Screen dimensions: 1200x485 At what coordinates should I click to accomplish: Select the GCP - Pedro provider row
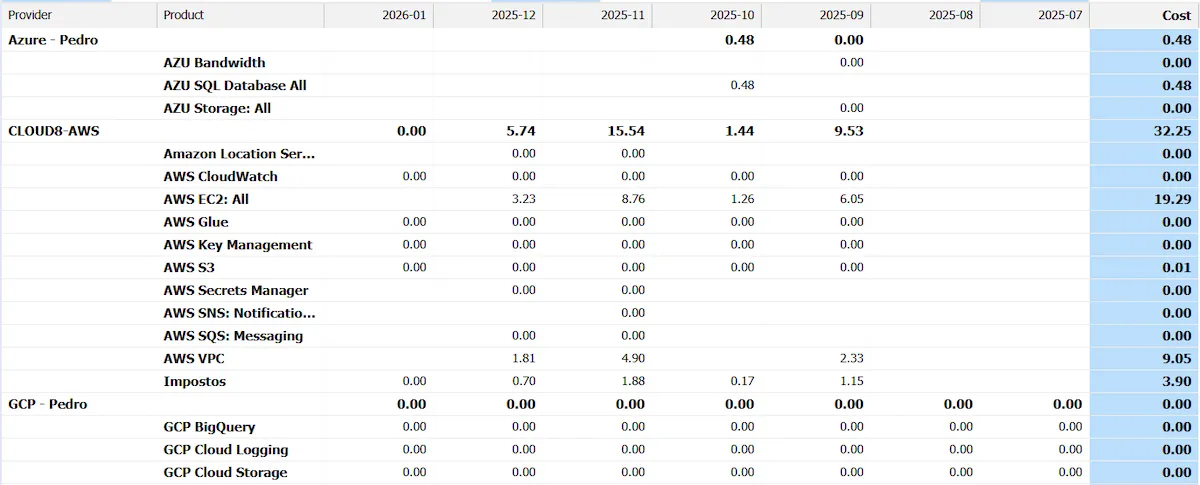point(600,404)
